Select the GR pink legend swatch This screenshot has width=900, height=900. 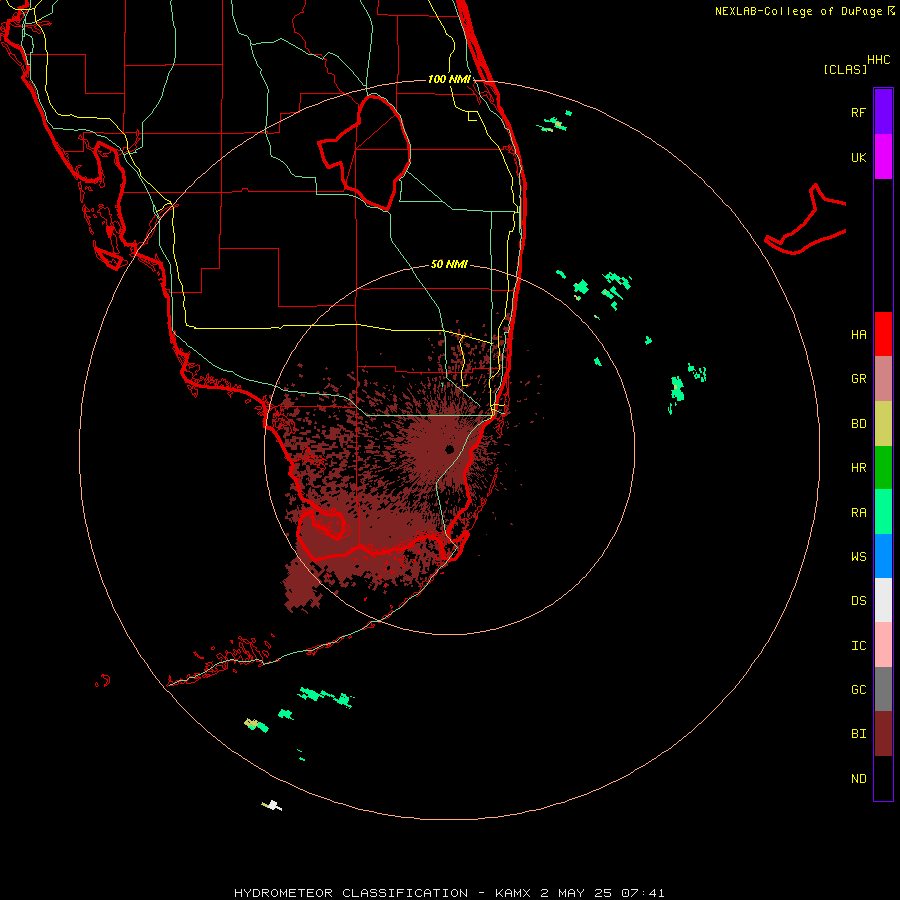click(883, 379)
